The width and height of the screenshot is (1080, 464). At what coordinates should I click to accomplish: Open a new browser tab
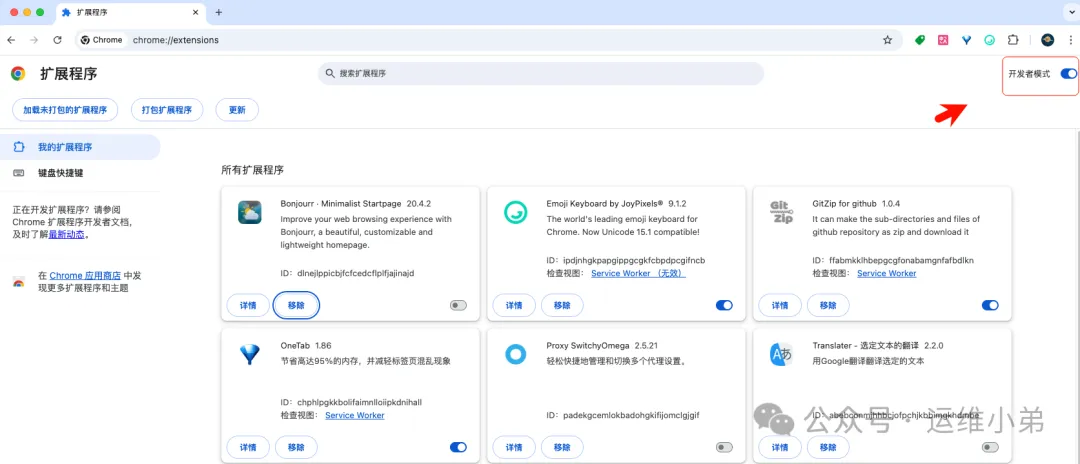[219, 12]
